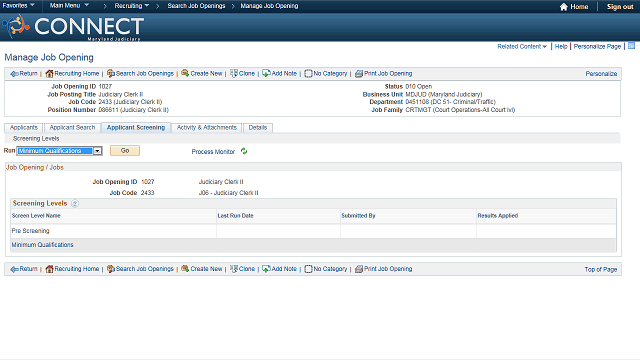Click the Clone icon in top toolbar
This screenshot has width=640, height=360.
point(234,73)
